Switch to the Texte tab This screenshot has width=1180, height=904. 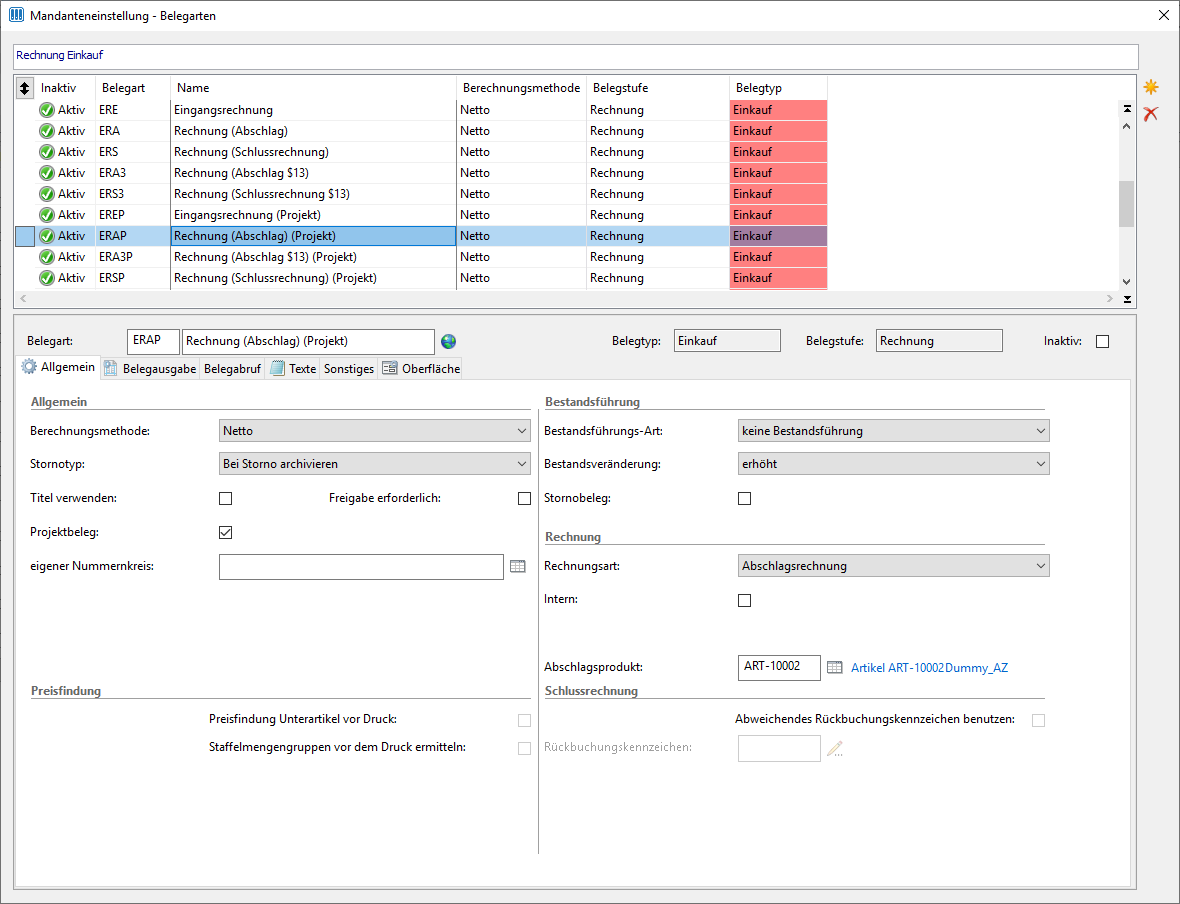pos(293,369)
